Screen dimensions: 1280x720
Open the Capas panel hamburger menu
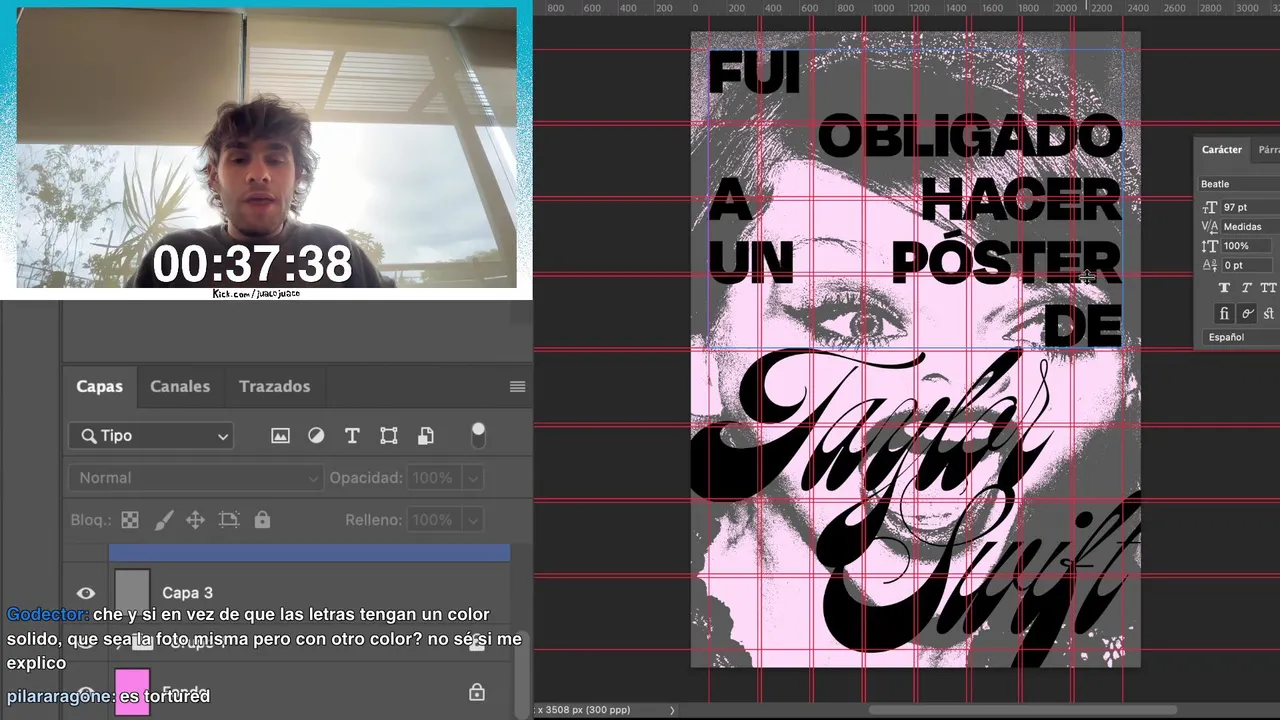tap(517, 387)
